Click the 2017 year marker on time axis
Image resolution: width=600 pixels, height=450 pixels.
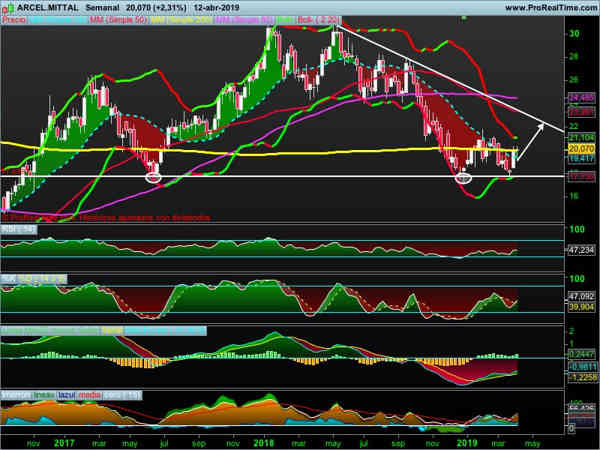click(64, 443)
